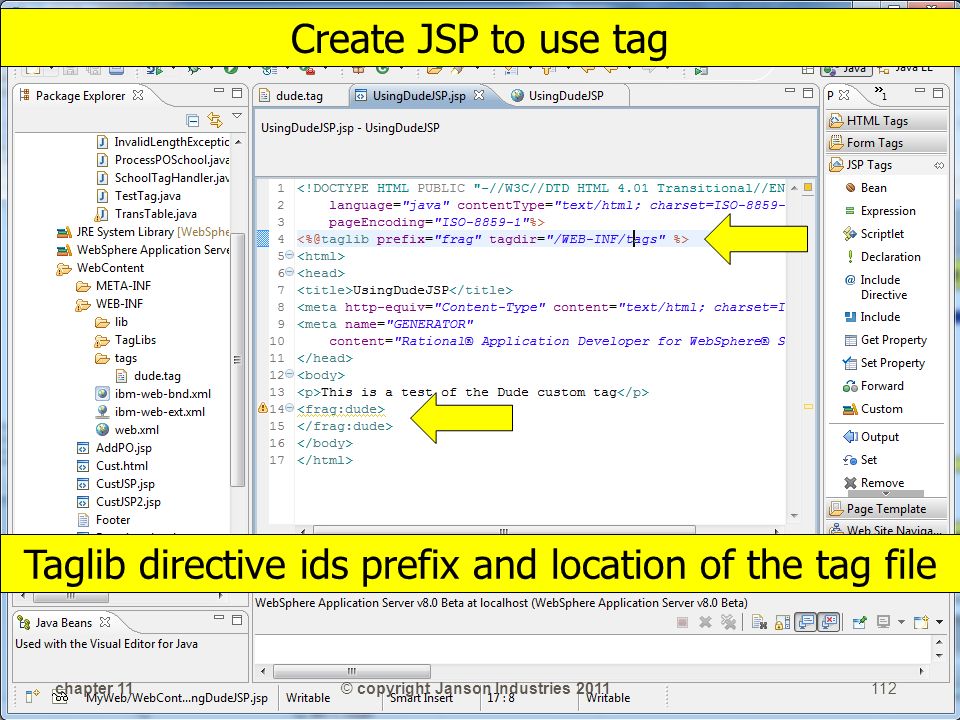The width and height of the screenshot is (960, 720).
Task: Click the editor vertical scrollbar down arrow
Action: click(x=794, y=516)
